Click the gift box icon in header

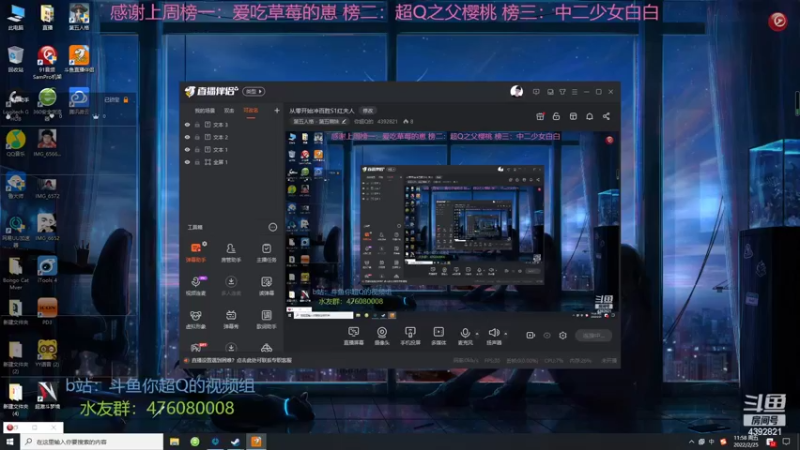(540, 116)
